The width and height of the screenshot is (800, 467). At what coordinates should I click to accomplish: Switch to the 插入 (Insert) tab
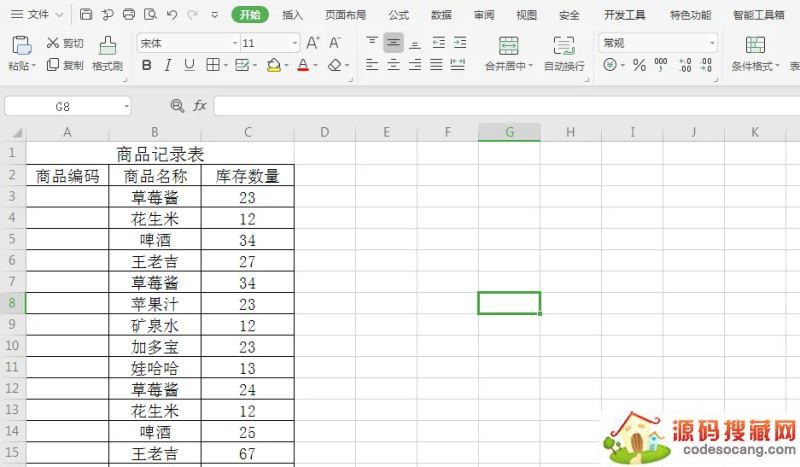pyautogui.click(x=292, y=15)
